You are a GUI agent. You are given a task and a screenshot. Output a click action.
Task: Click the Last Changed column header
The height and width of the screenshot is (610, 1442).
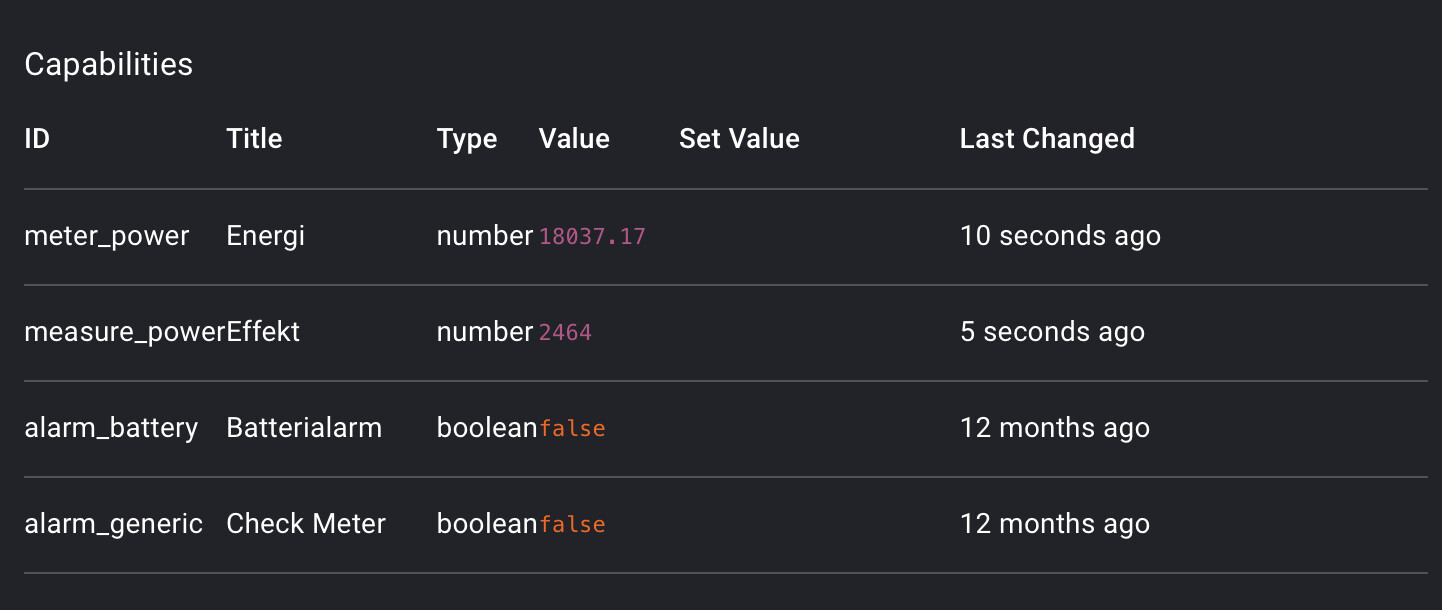pyautogui.click(x=1047, y=139)
